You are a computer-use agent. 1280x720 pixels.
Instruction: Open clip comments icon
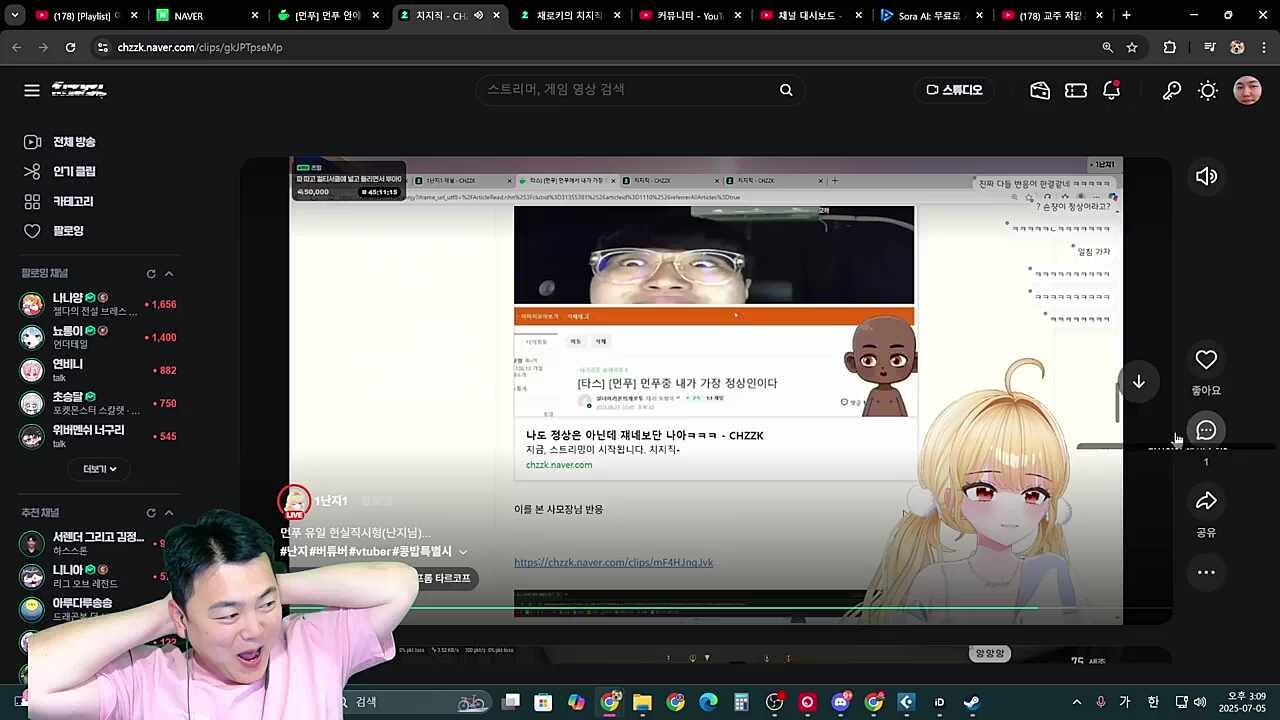1206,430
